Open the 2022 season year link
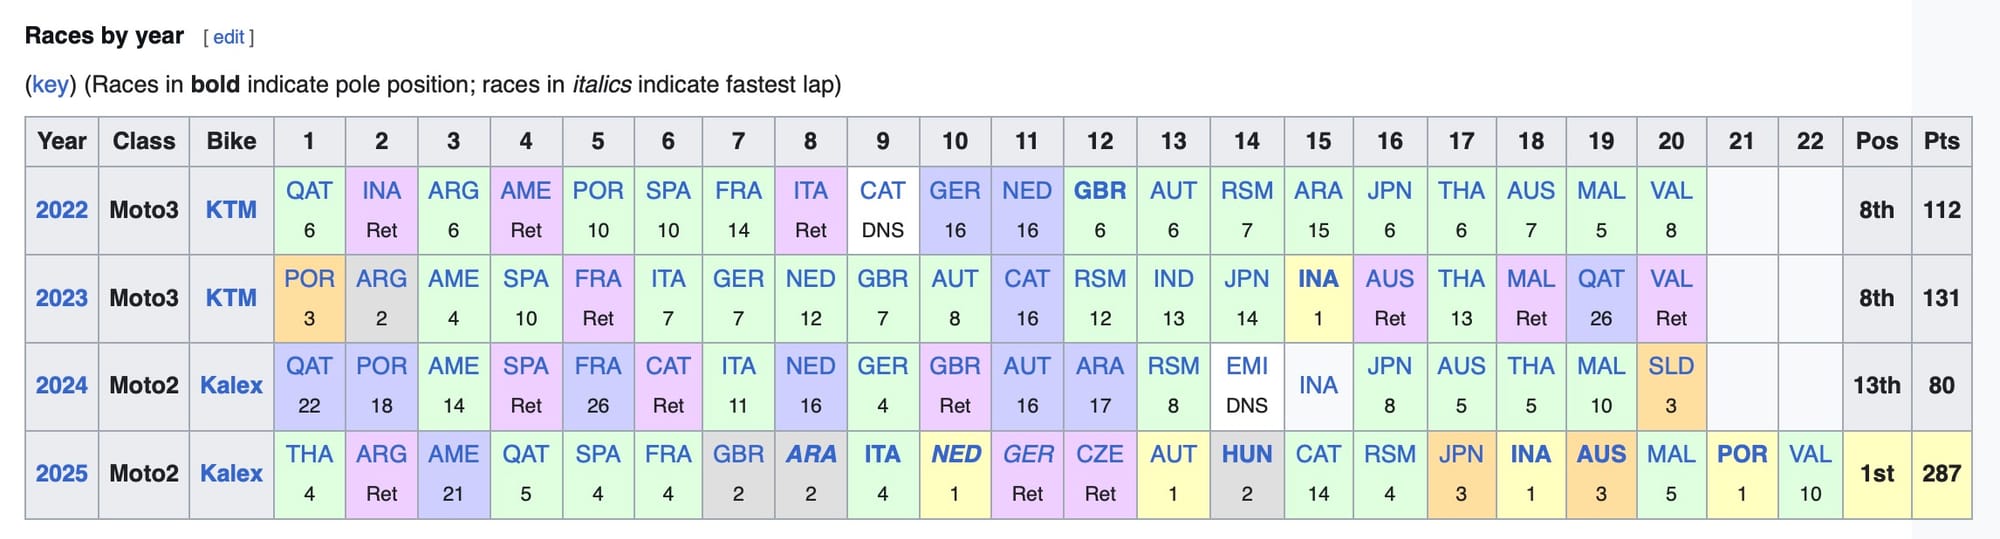Image resolution: width=2000 pixels, height=539 pixels. [62, 210]
